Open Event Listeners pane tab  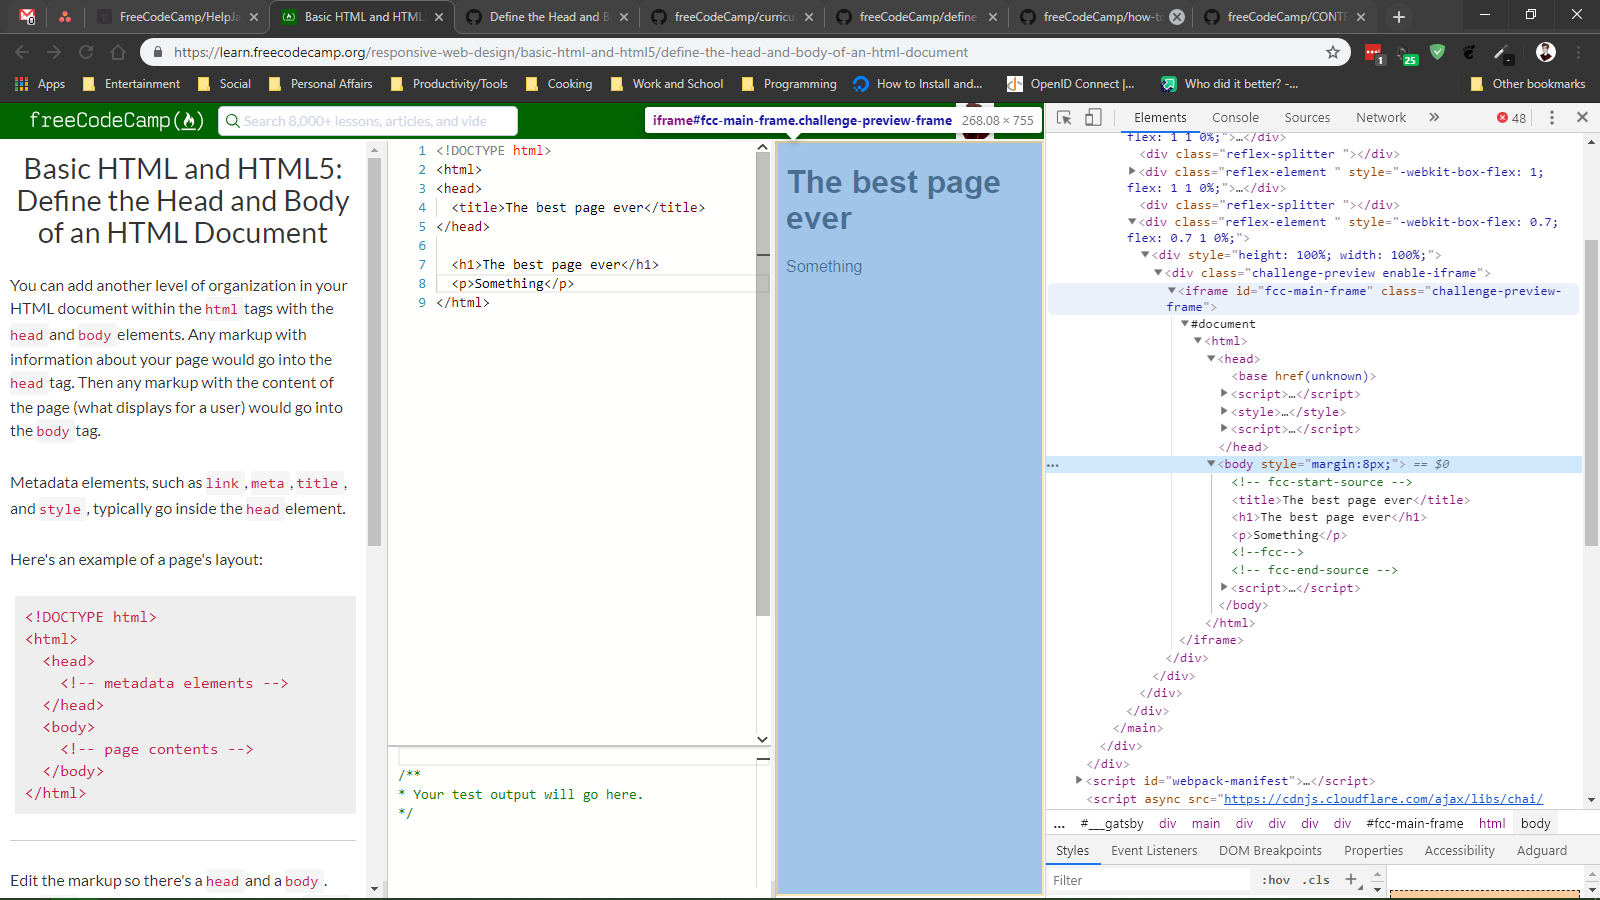[x=1154, y=851]
